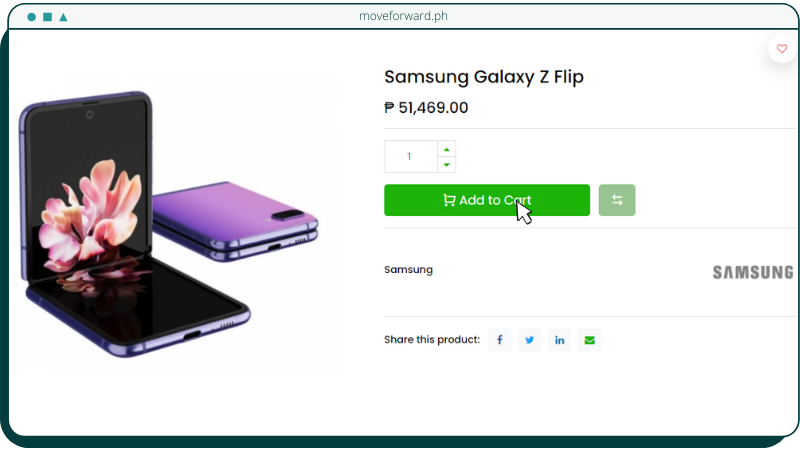The width and height of the screenshot is (800, 450).
Task: Click the triangle icon in window header
Action: (63, 17)
